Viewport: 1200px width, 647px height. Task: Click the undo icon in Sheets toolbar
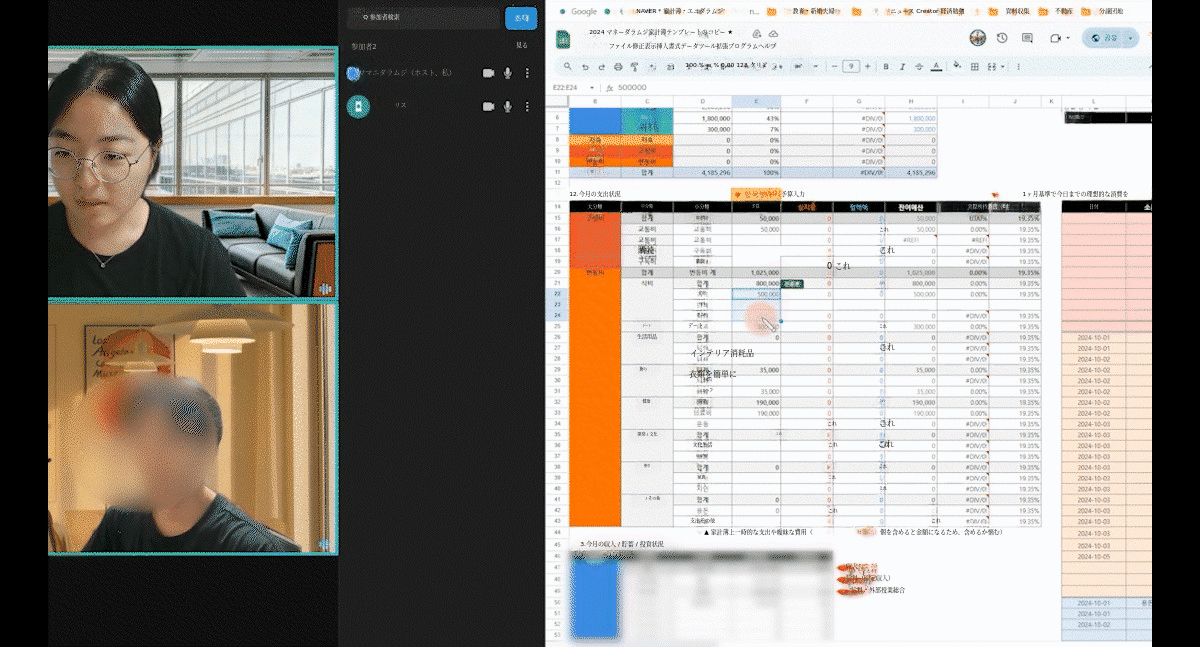tap(585, 67)
